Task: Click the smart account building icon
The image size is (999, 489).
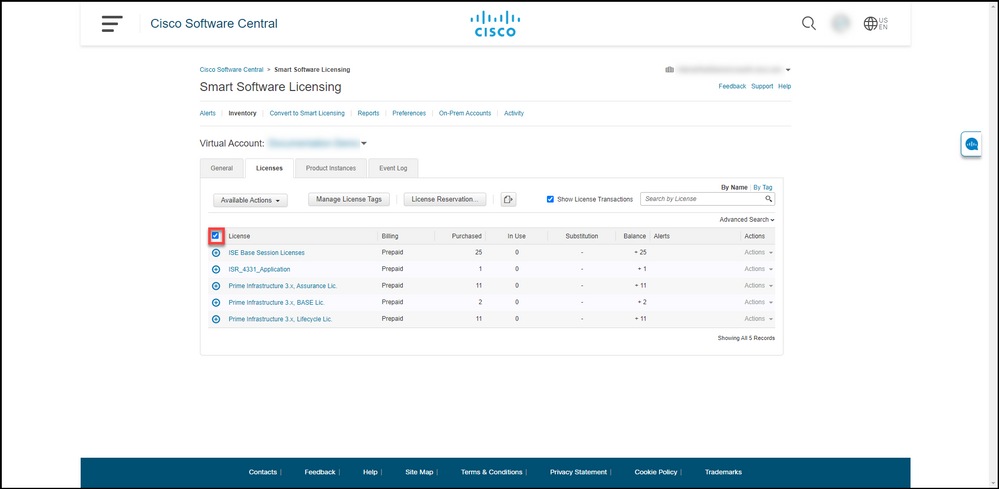Action: [669, 69]
